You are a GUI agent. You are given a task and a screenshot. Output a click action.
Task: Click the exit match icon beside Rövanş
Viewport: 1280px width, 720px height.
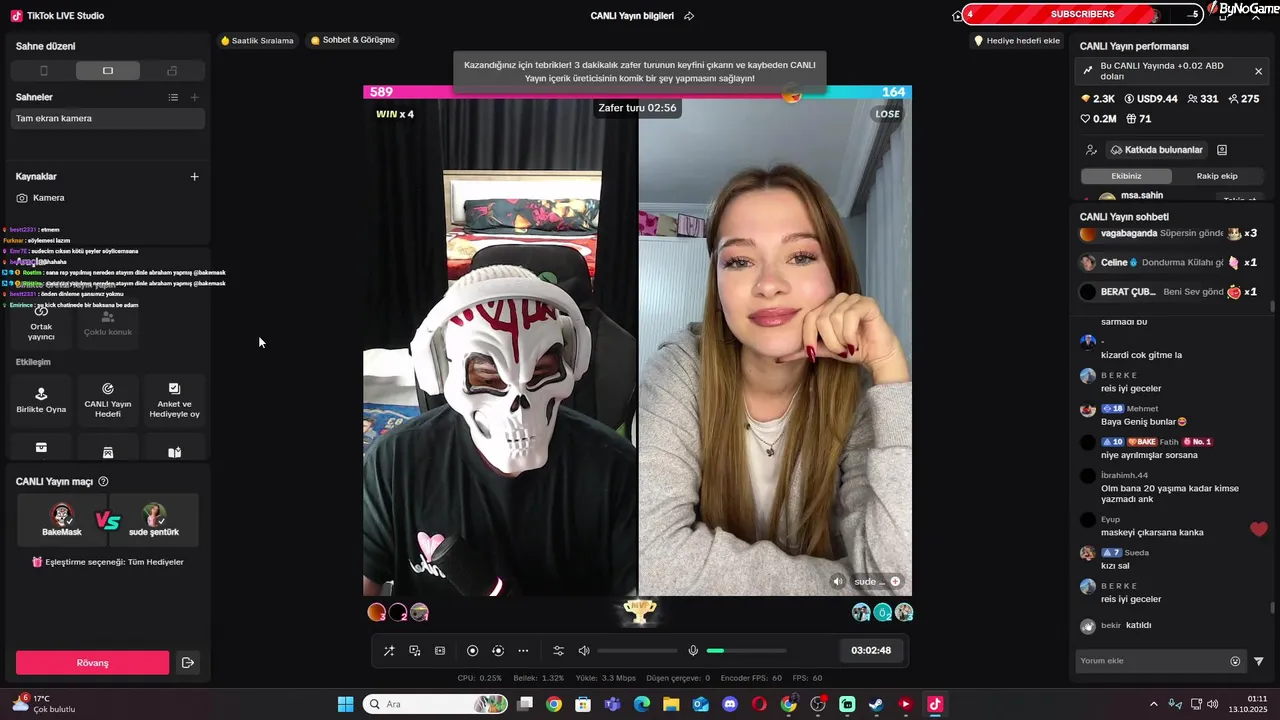click(x=187, y=662)
